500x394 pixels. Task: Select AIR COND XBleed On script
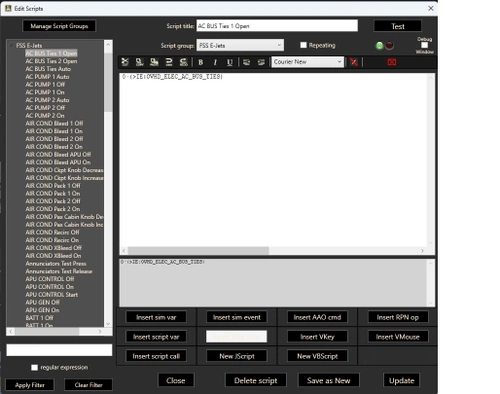(x=53, y=256)
